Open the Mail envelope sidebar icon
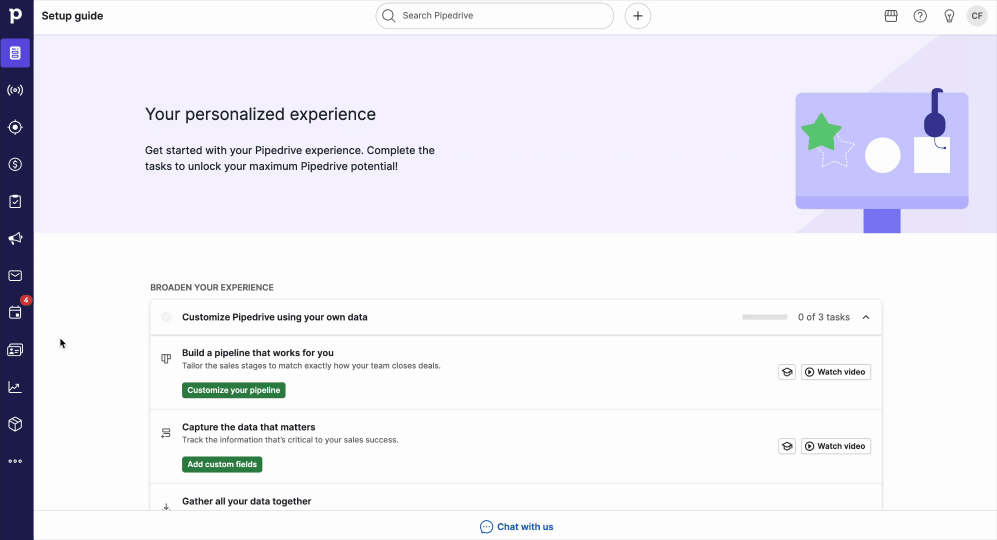The height and width of the screenshot is (540, 997). point(15,275)
